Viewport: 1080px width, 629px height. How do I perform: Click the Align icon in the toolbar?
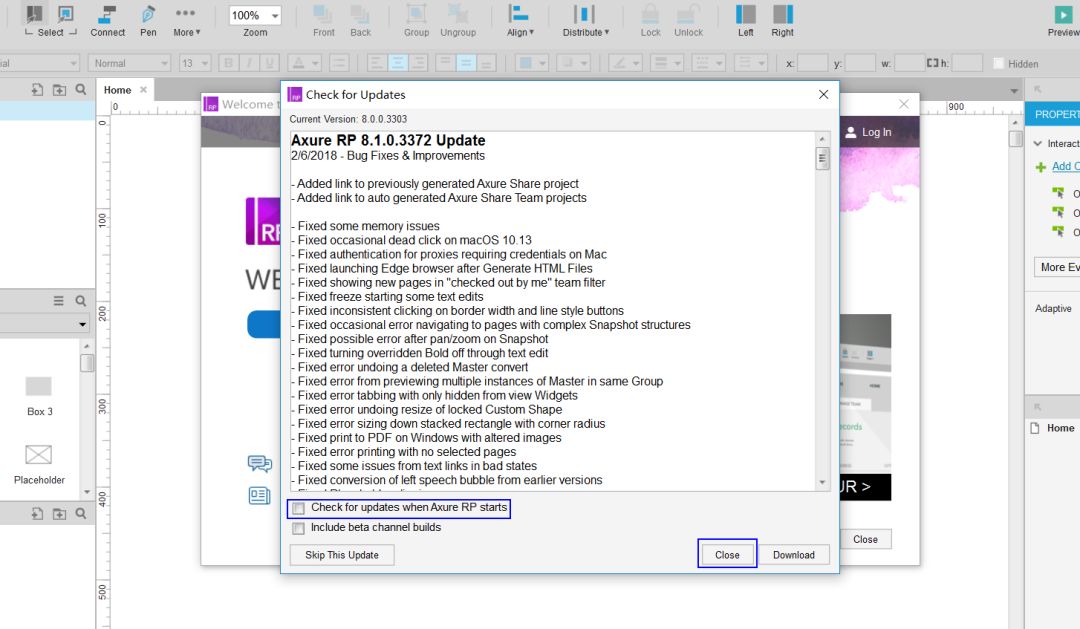518,15
